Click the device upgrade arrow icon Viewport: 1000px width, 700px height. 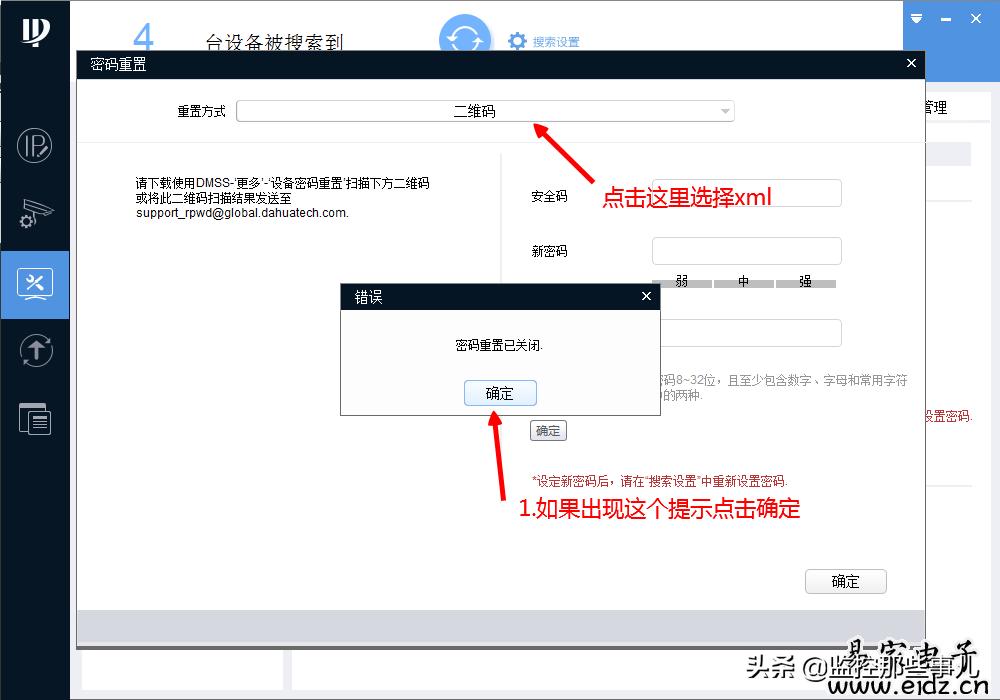(34, 350)
